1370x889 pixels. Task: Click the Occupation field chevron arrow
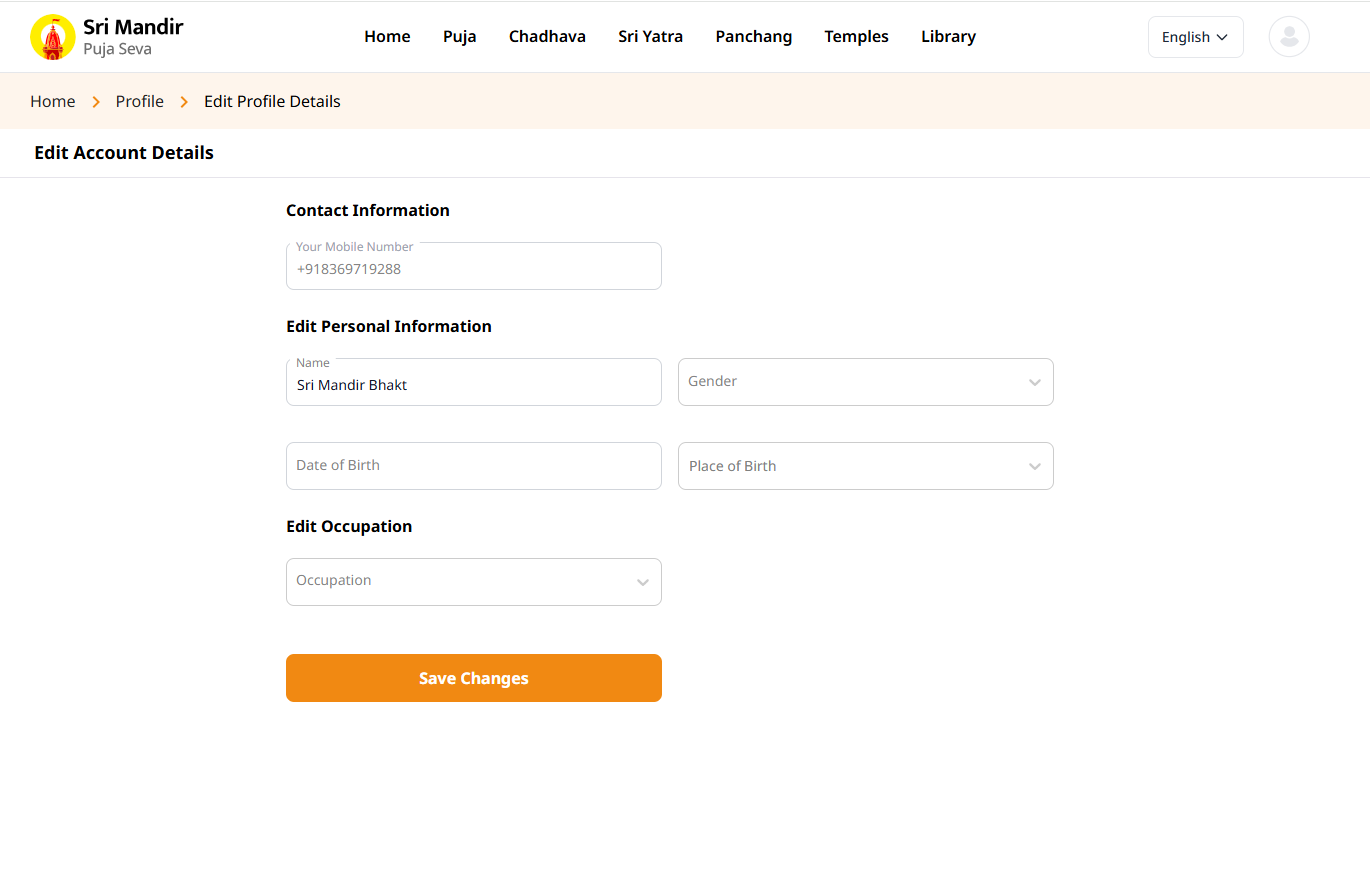[642, 583]
